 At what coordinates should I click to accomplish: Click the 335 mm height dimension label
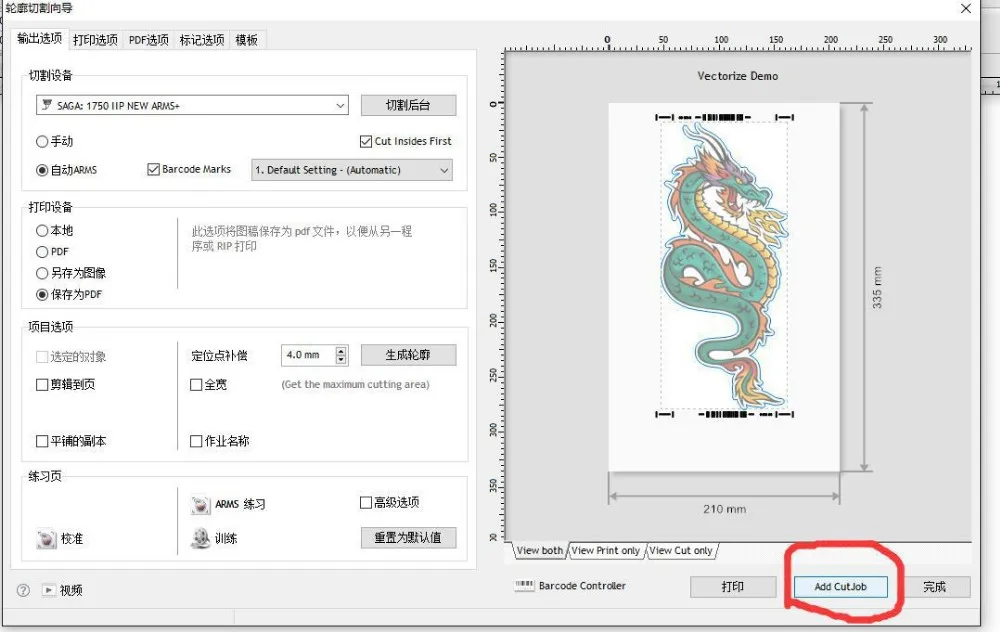click(x=878, y=288)
